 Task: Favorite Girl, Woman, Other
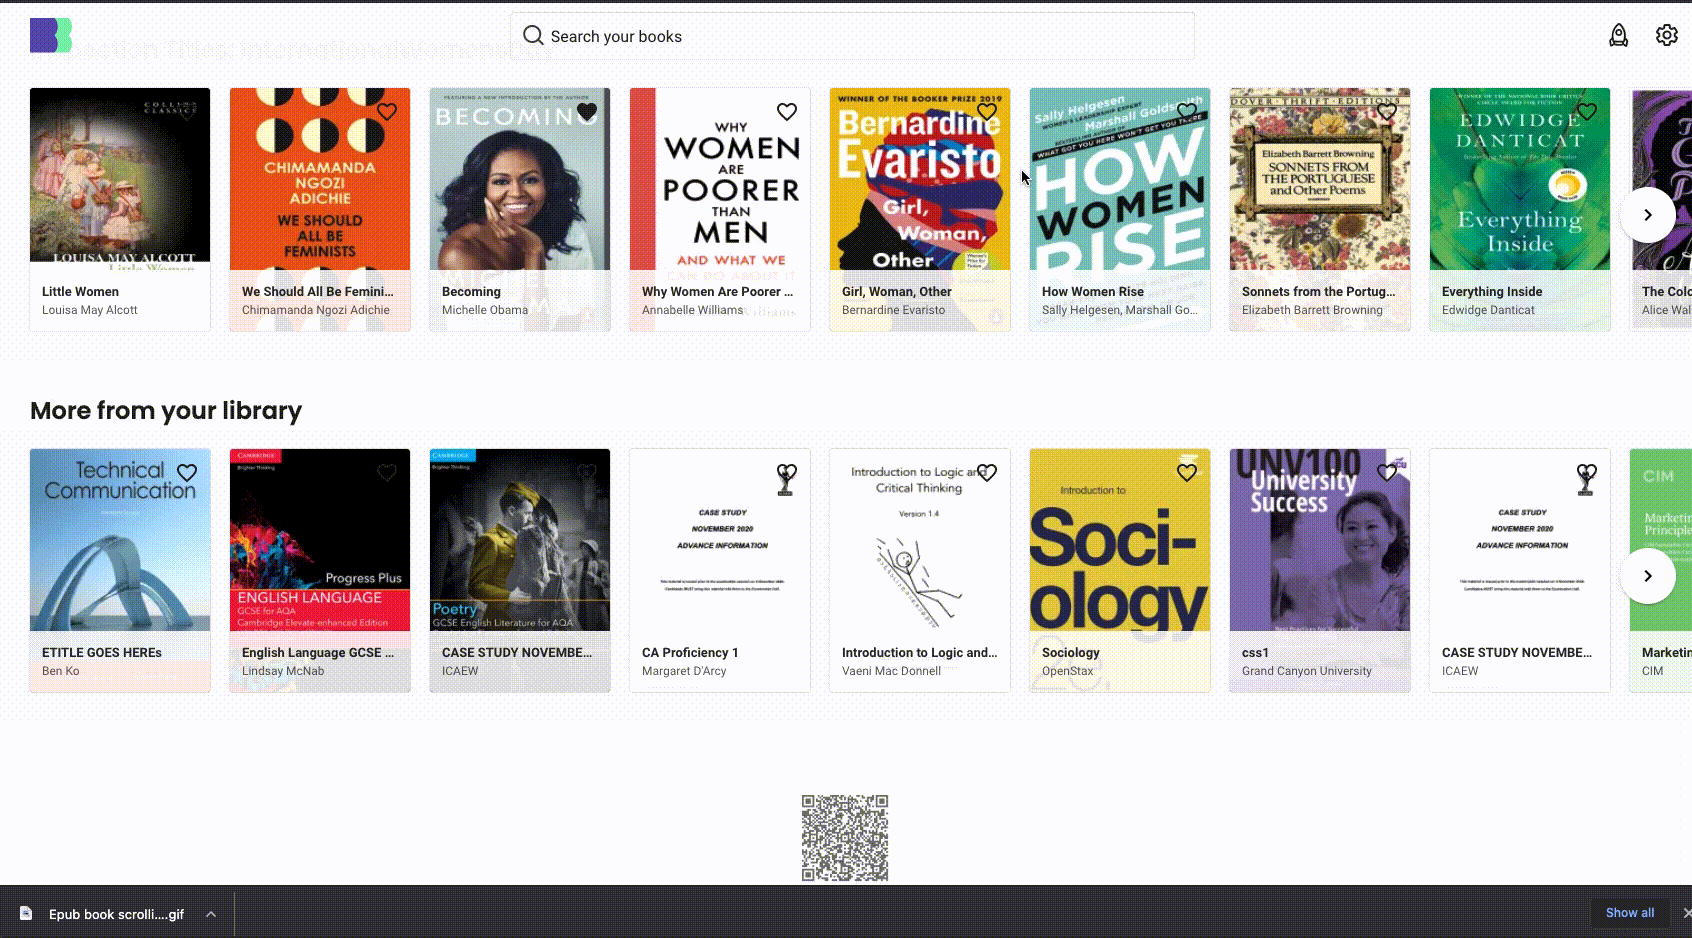click(987, 112)
